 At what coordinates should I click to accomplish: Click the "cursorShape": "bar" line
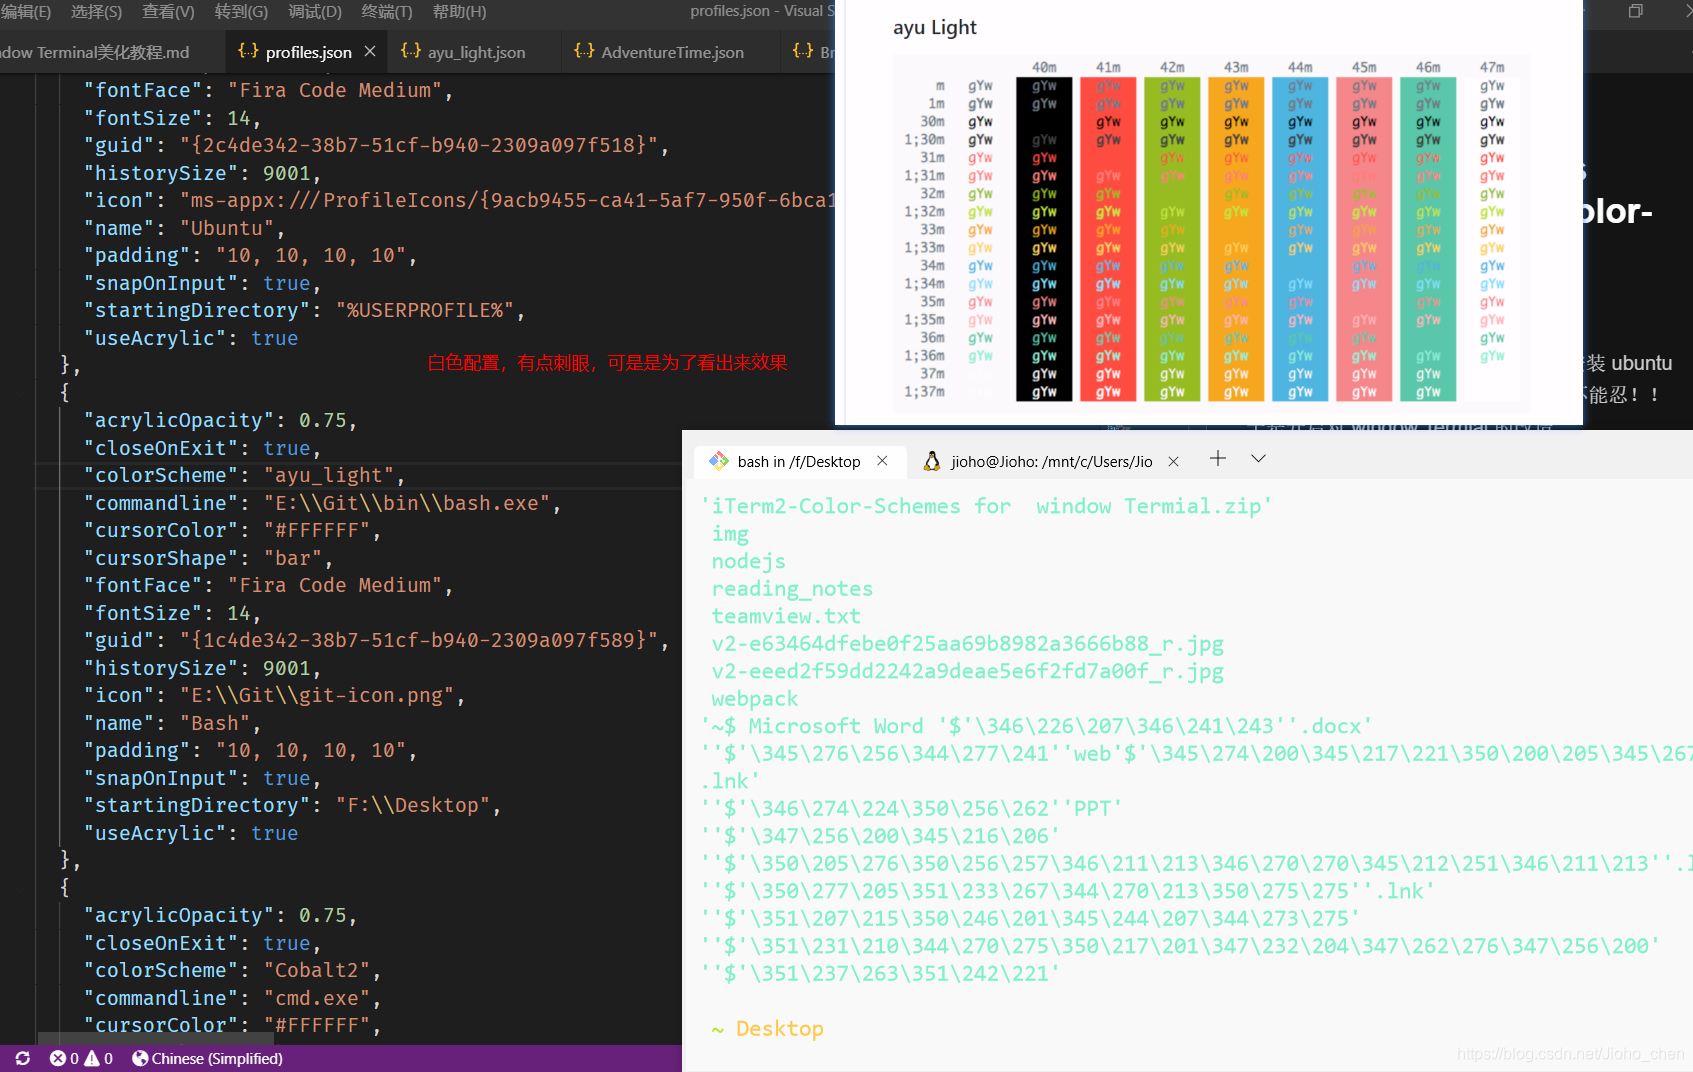point(208,558)
